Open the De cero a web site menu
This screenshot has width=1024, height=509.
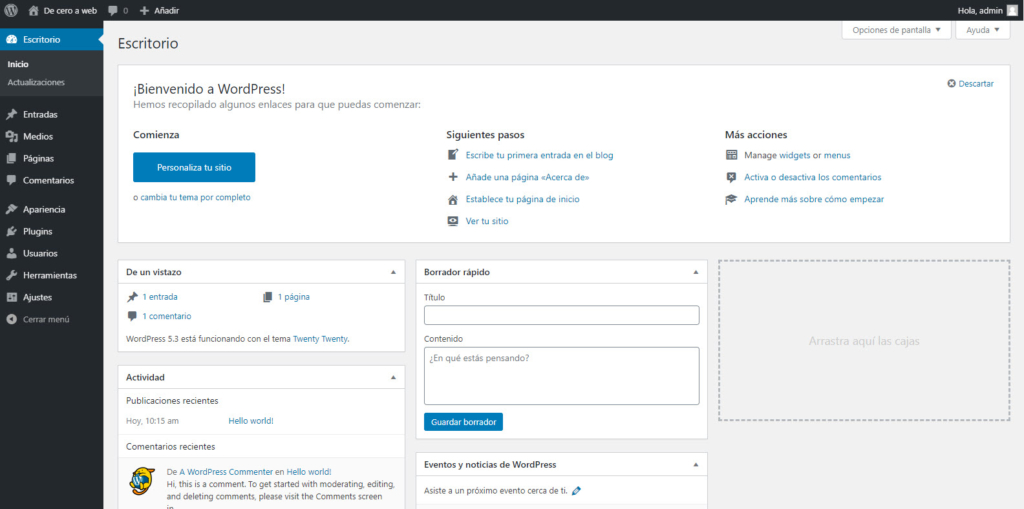tap(63, 10)
